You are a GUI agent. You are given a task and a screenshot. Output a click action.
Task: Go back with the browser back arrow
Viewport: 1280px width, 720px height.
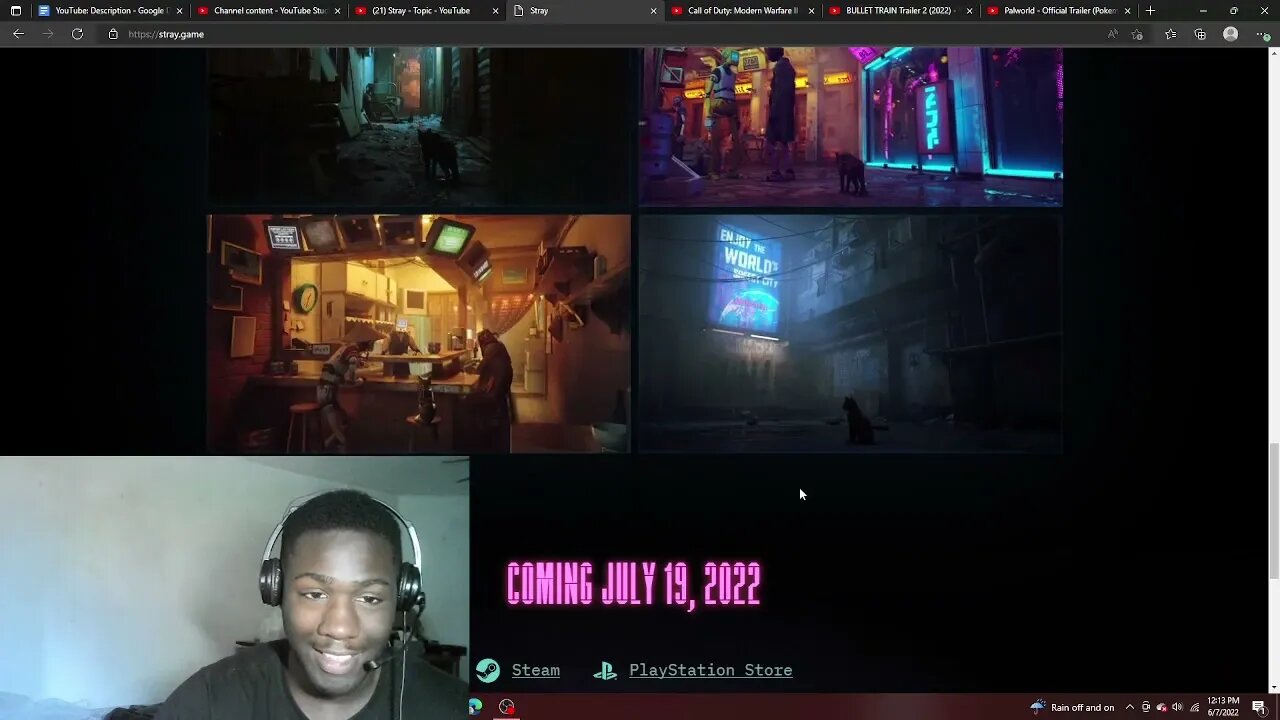click(18, 34)
